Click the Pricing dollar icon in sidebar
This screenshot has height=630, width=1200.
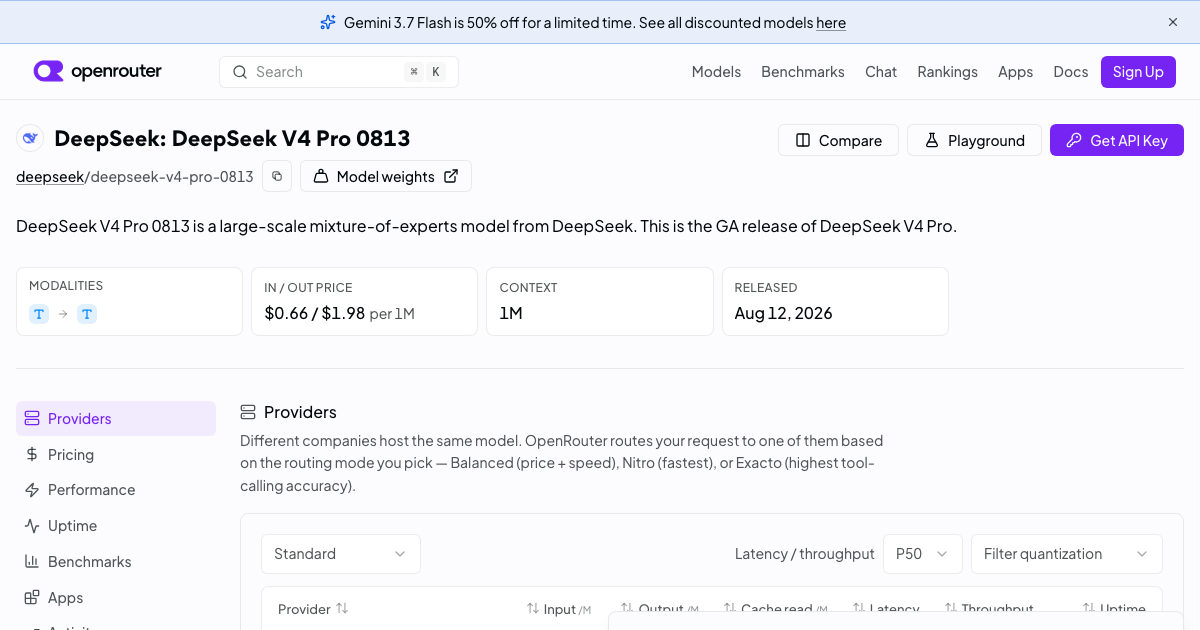[32, 455]
